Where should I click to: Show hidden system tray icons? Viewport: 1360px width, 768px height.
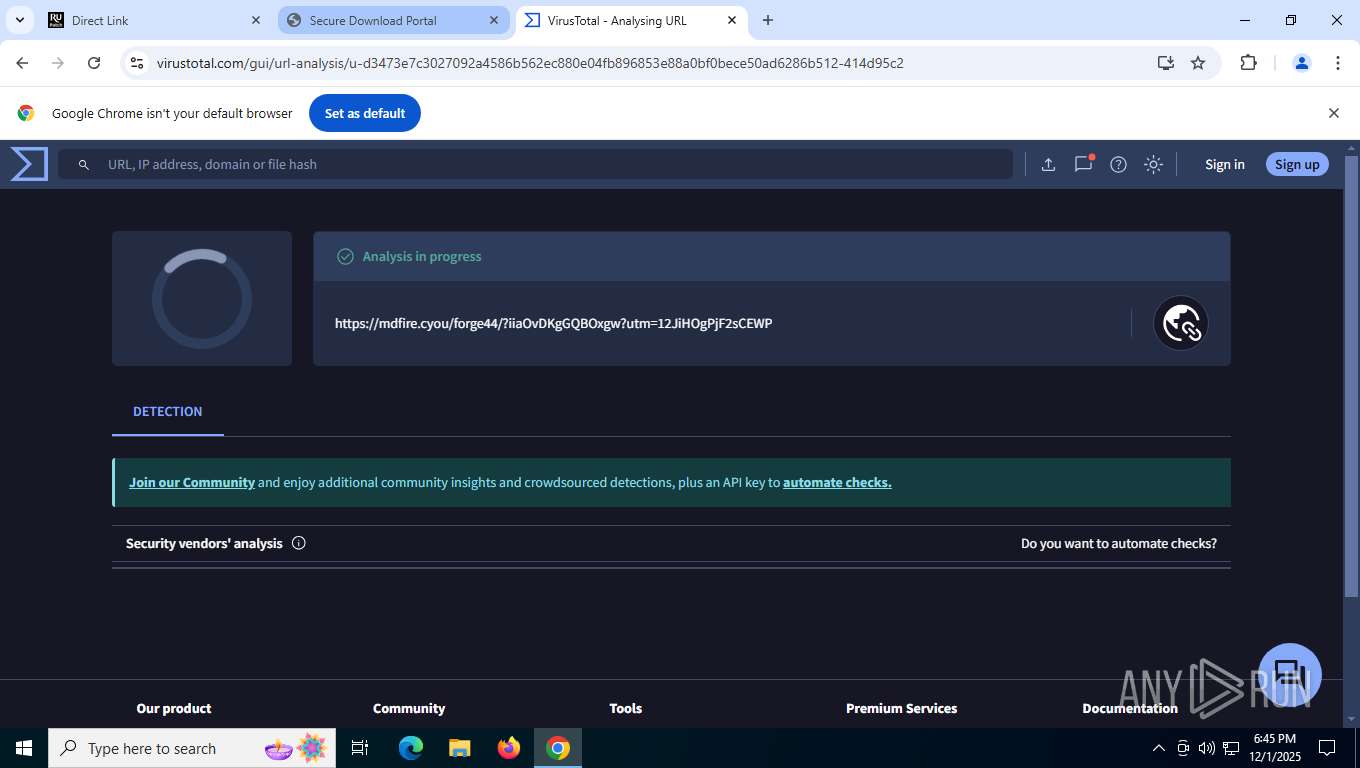[x=1159, y=748]
